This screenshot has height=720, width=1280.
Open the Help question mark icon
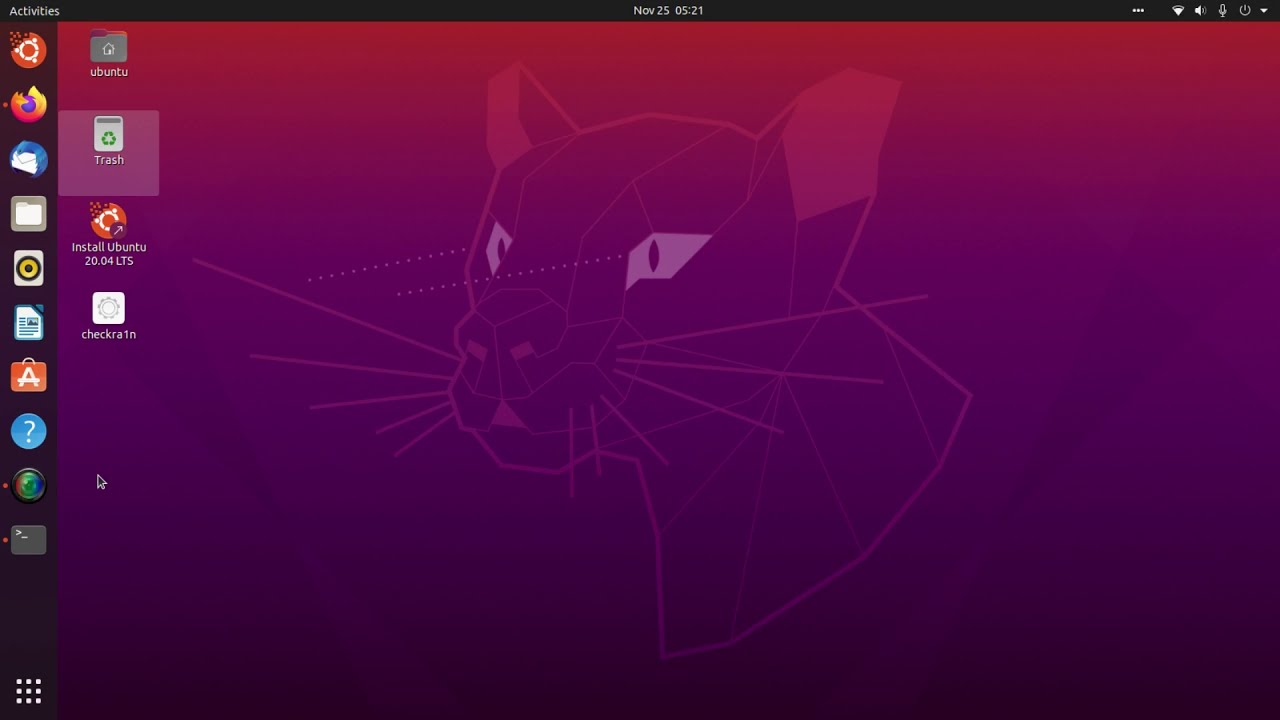pyautogui.click(x=28, y=431)
